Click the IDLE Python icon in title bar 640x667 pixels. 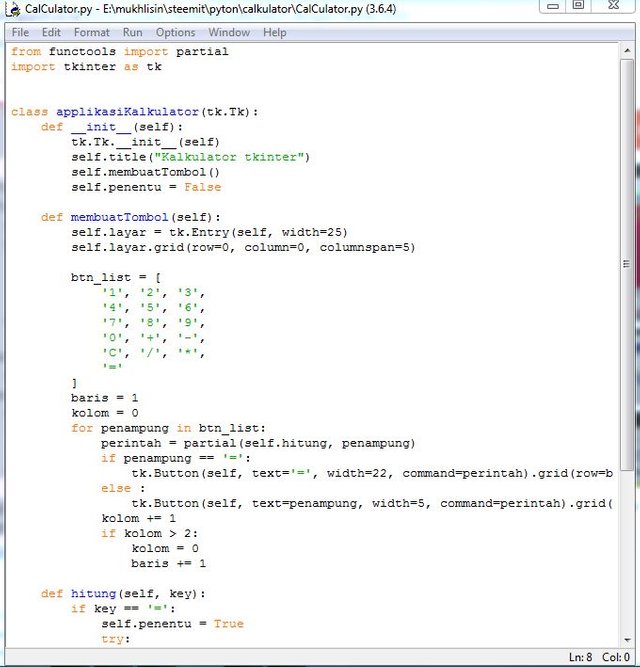[x=13, y=9]
